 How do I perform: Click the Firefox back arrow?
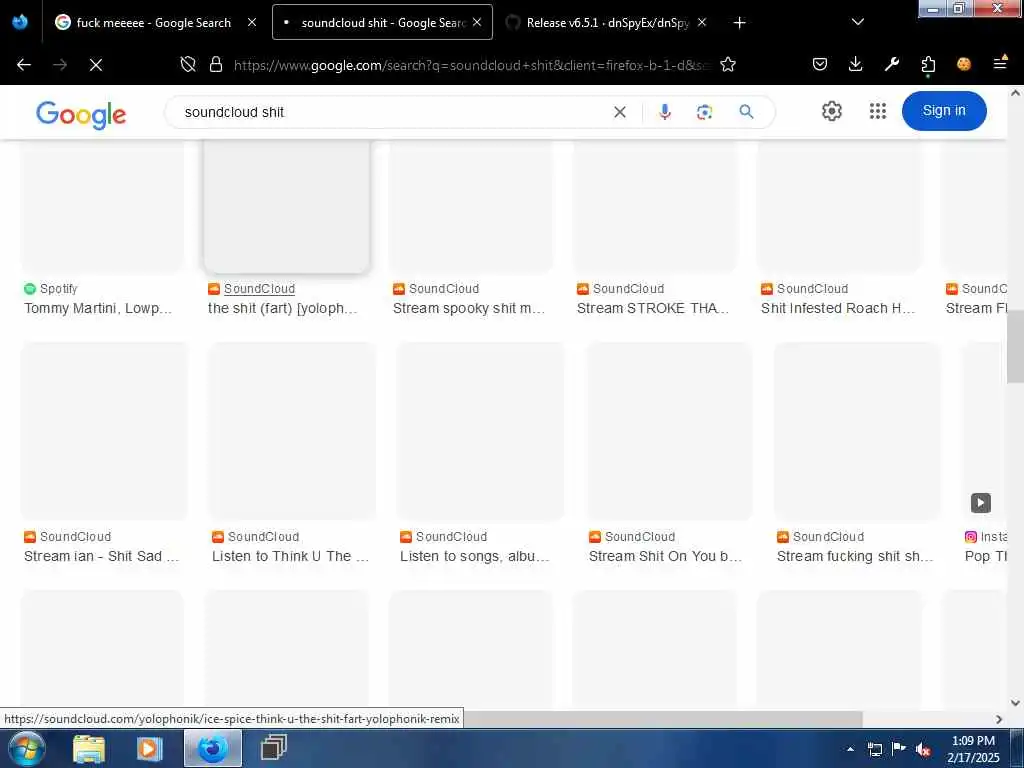(24, 65)
